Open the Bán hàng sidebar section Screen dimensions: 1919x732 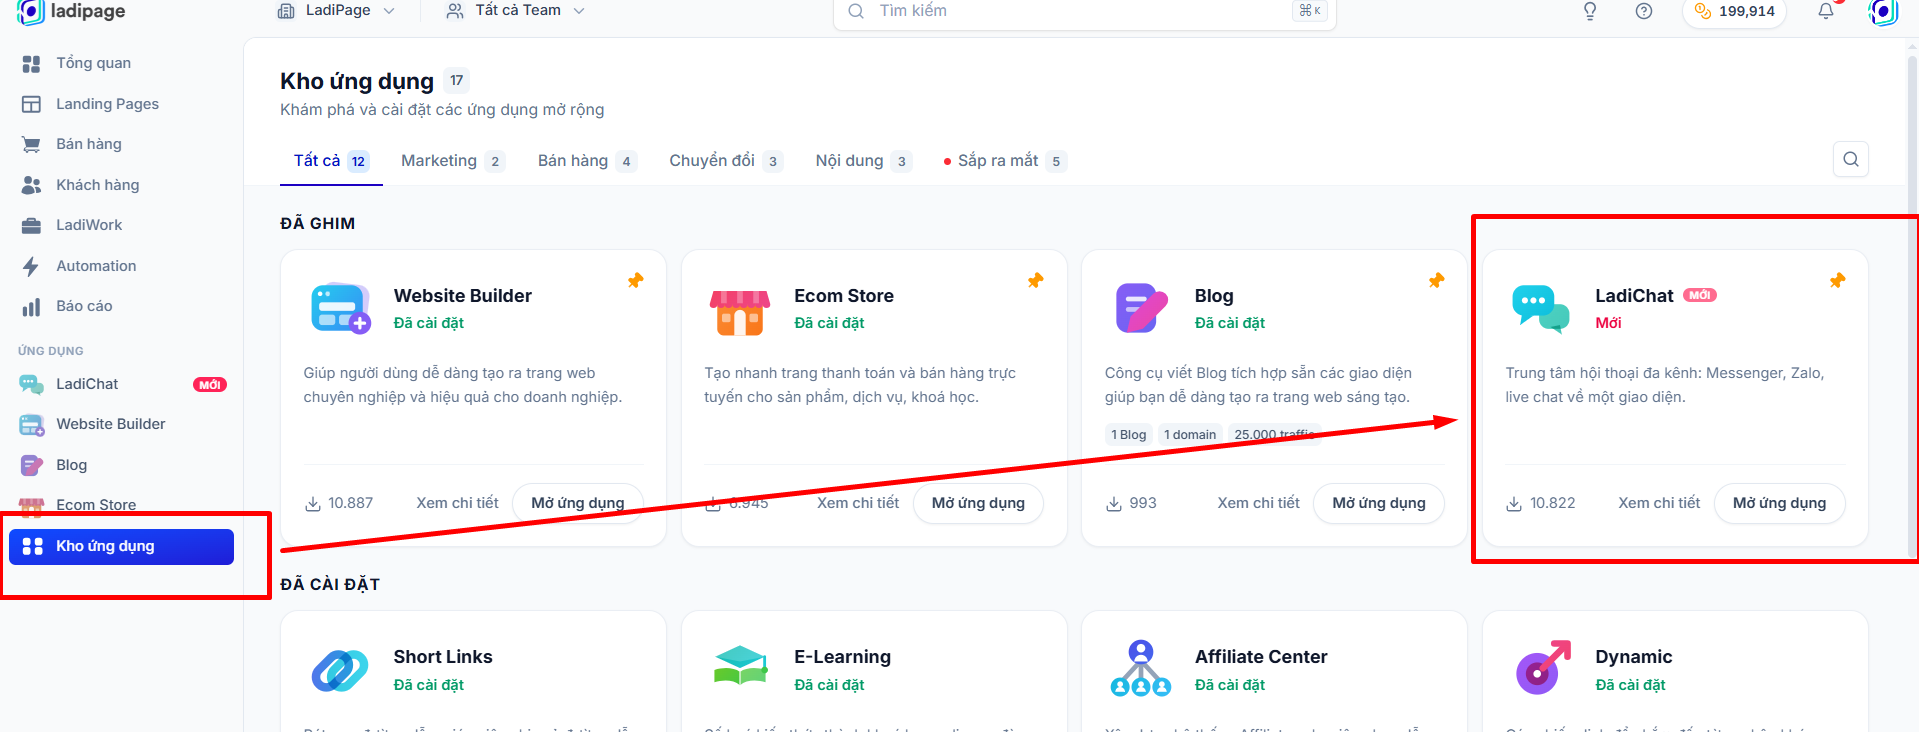coord(89,144)
